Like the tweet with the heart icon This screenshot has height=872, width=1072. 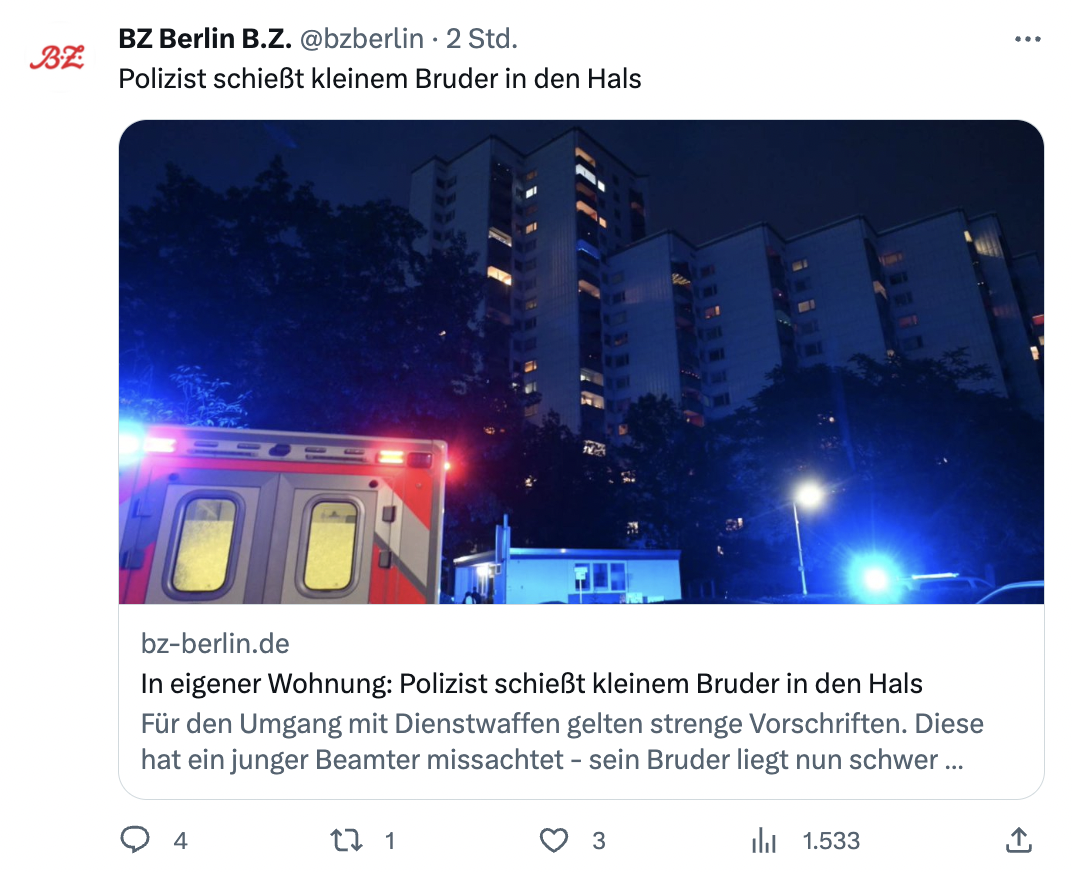click(554, 840)
